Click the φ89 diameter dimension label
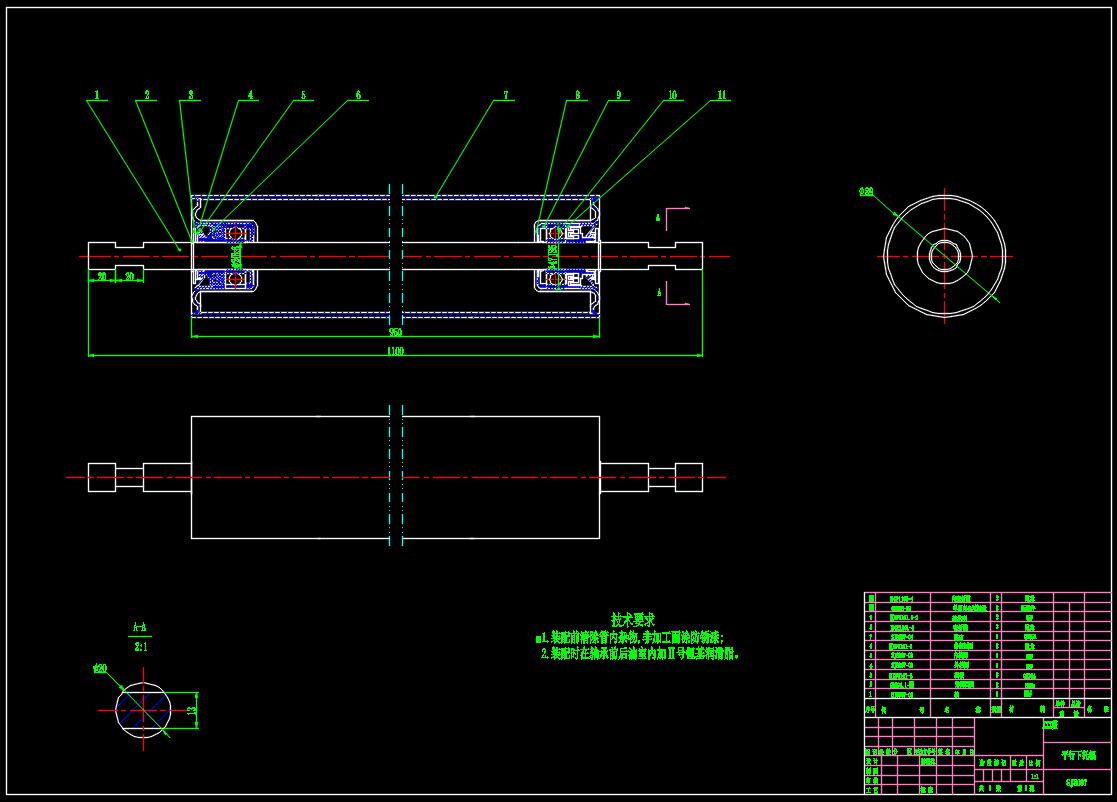The image size is (1117, 802). coord(866,190)
